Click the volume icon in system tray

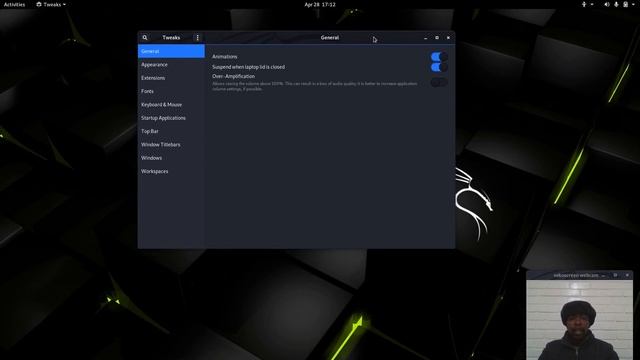(607, 4)
